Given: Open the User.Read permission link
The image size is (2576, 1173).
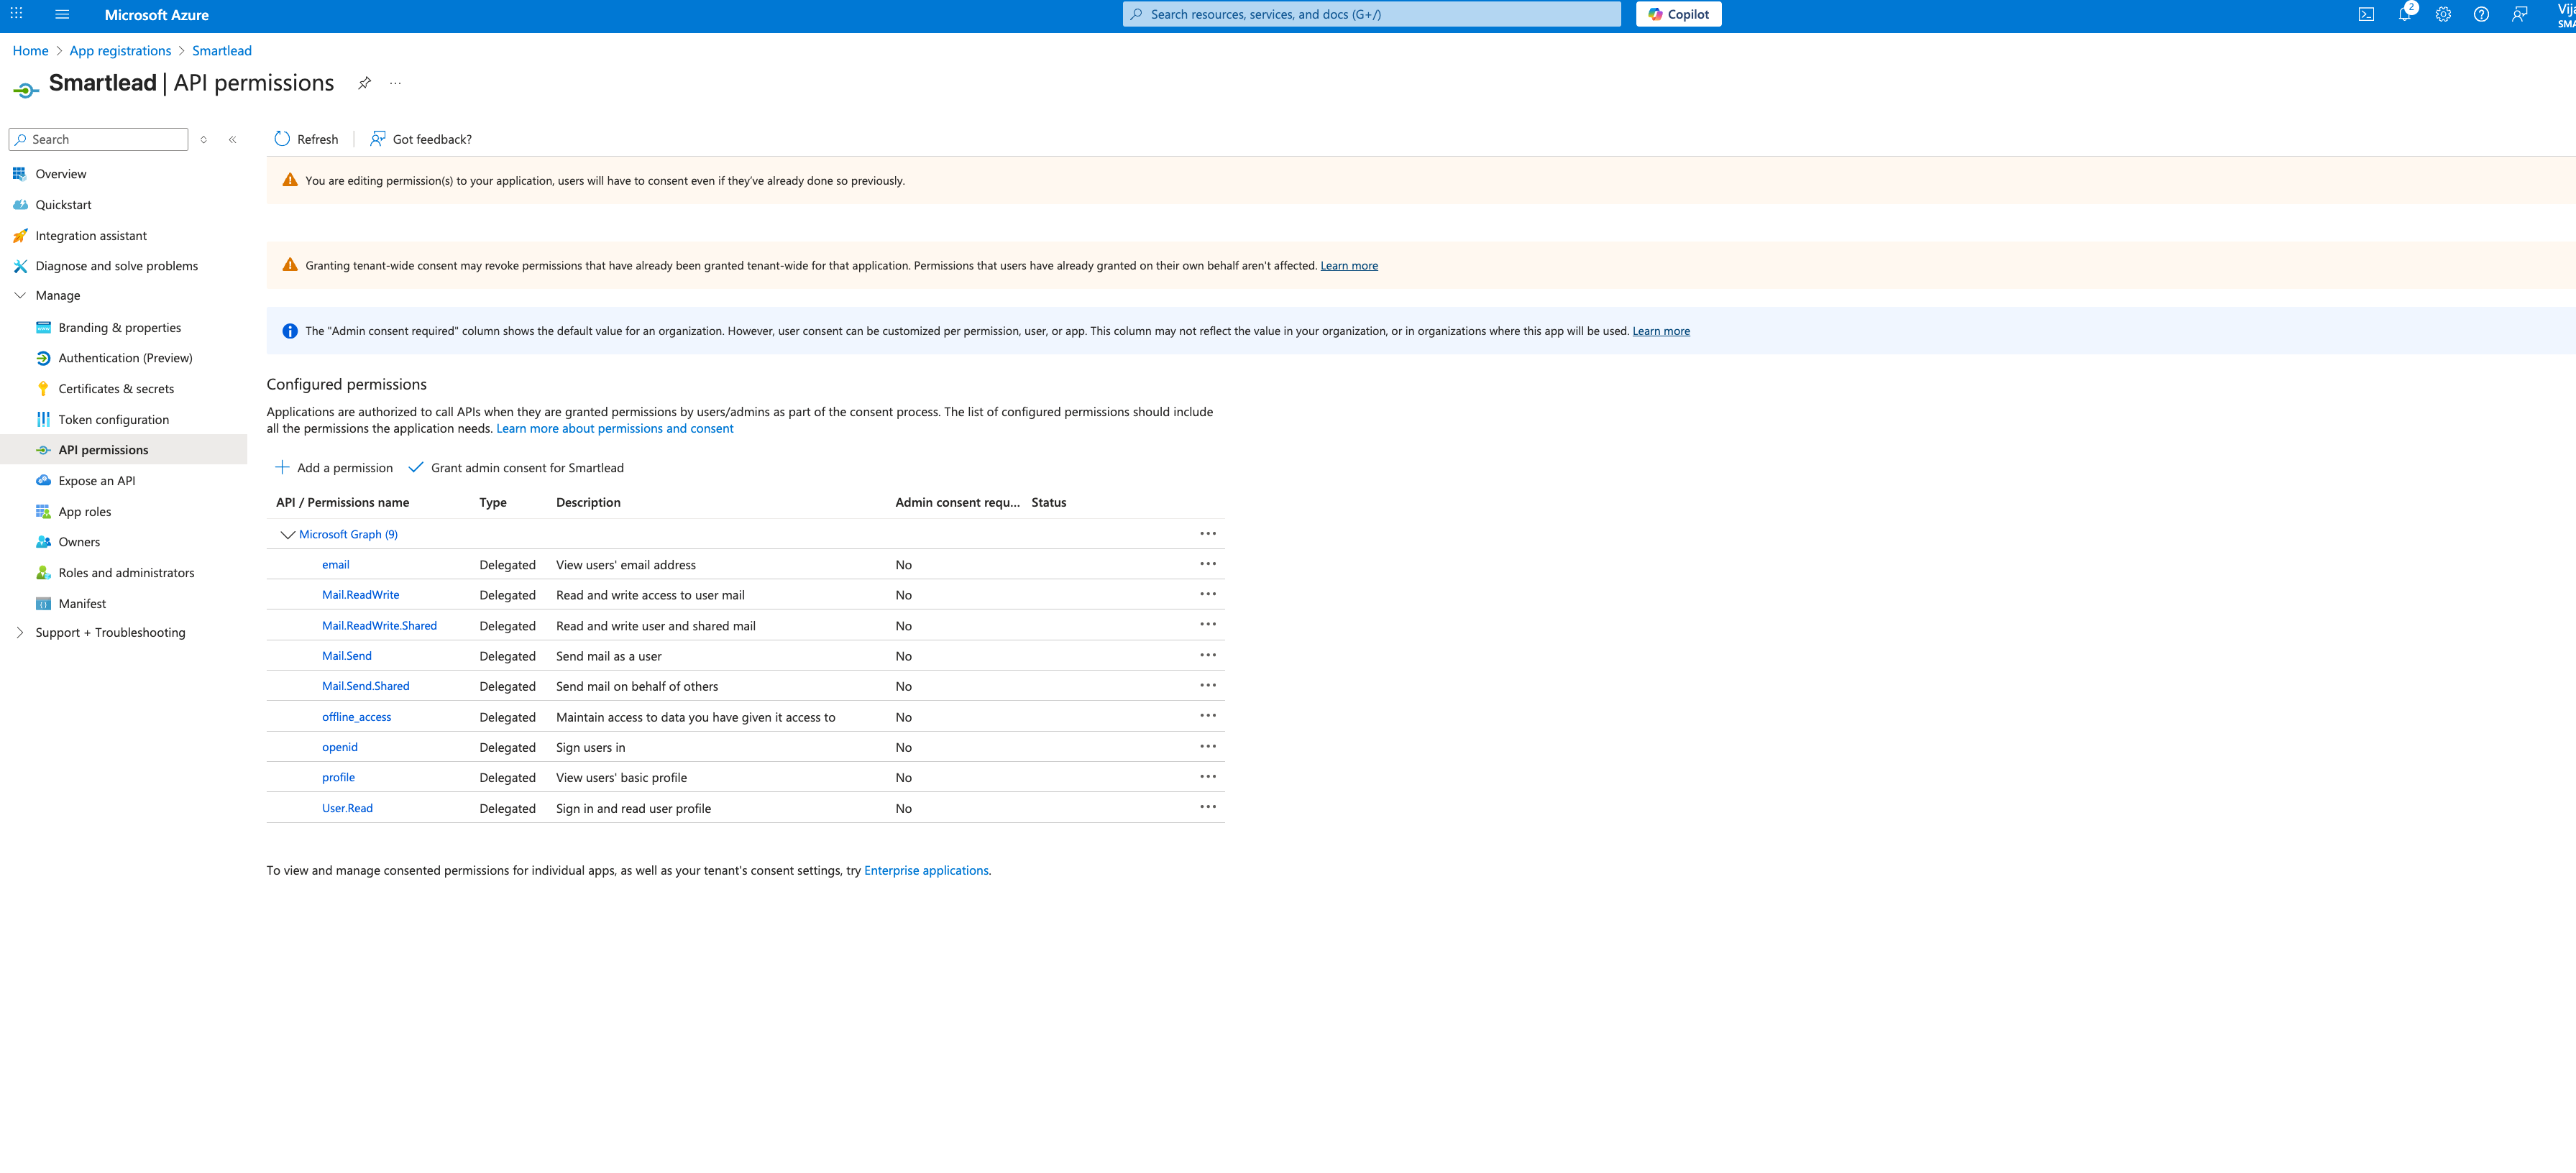Looking at the screenshot, I should pos(348,808).
